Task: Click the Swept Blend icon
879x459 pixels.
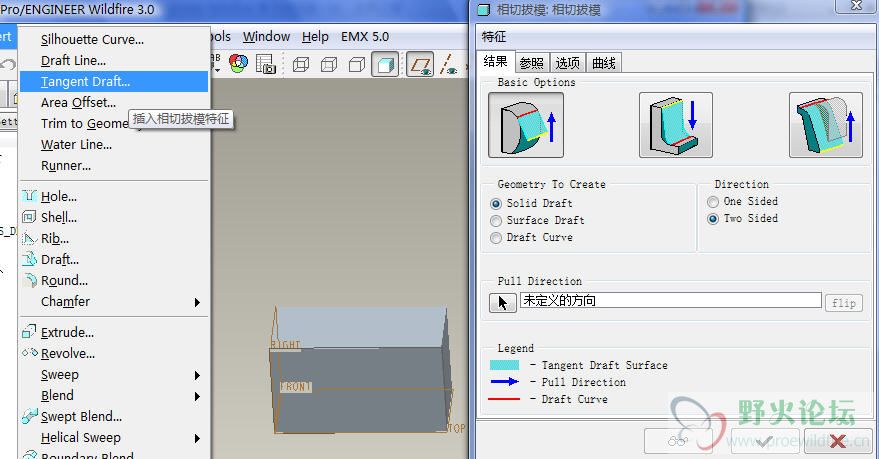Action: pos(29,416)
